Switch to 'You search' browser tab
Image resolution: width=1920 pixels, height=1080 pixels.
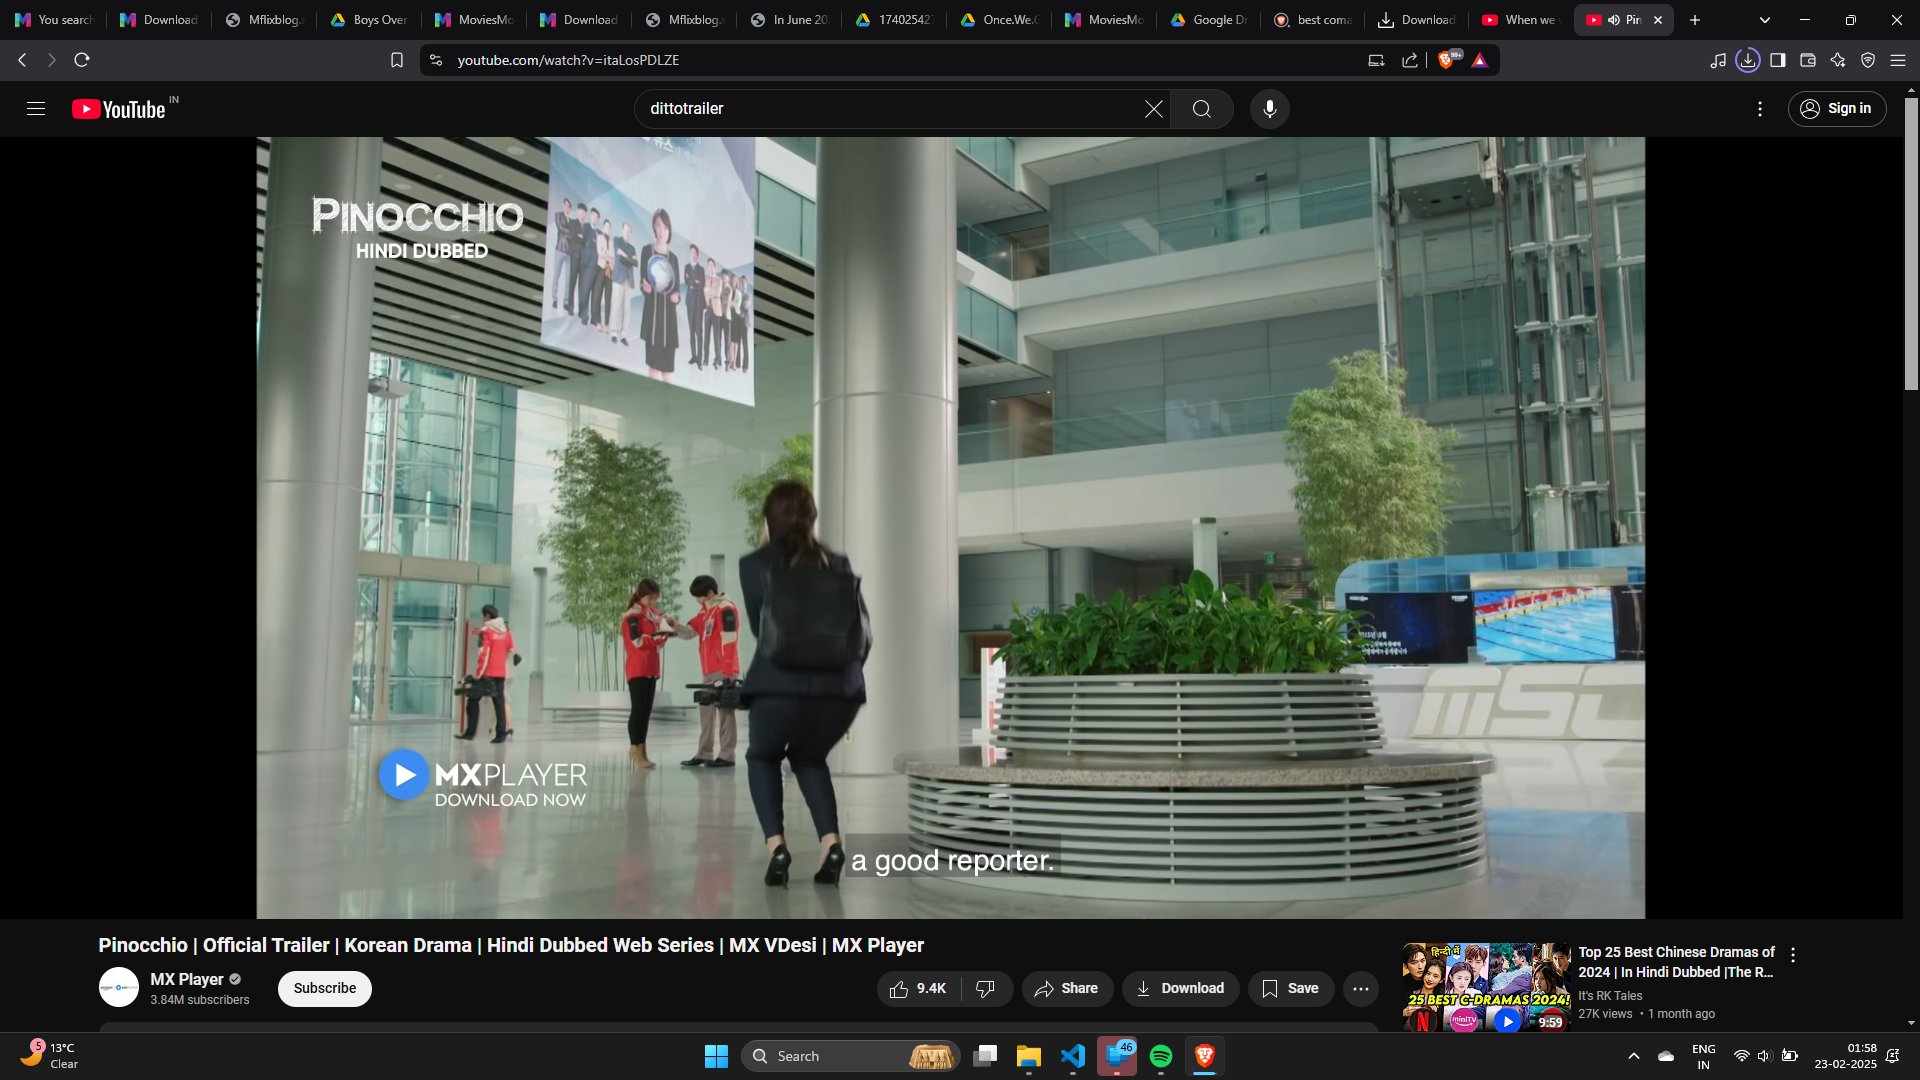[54, 20]
